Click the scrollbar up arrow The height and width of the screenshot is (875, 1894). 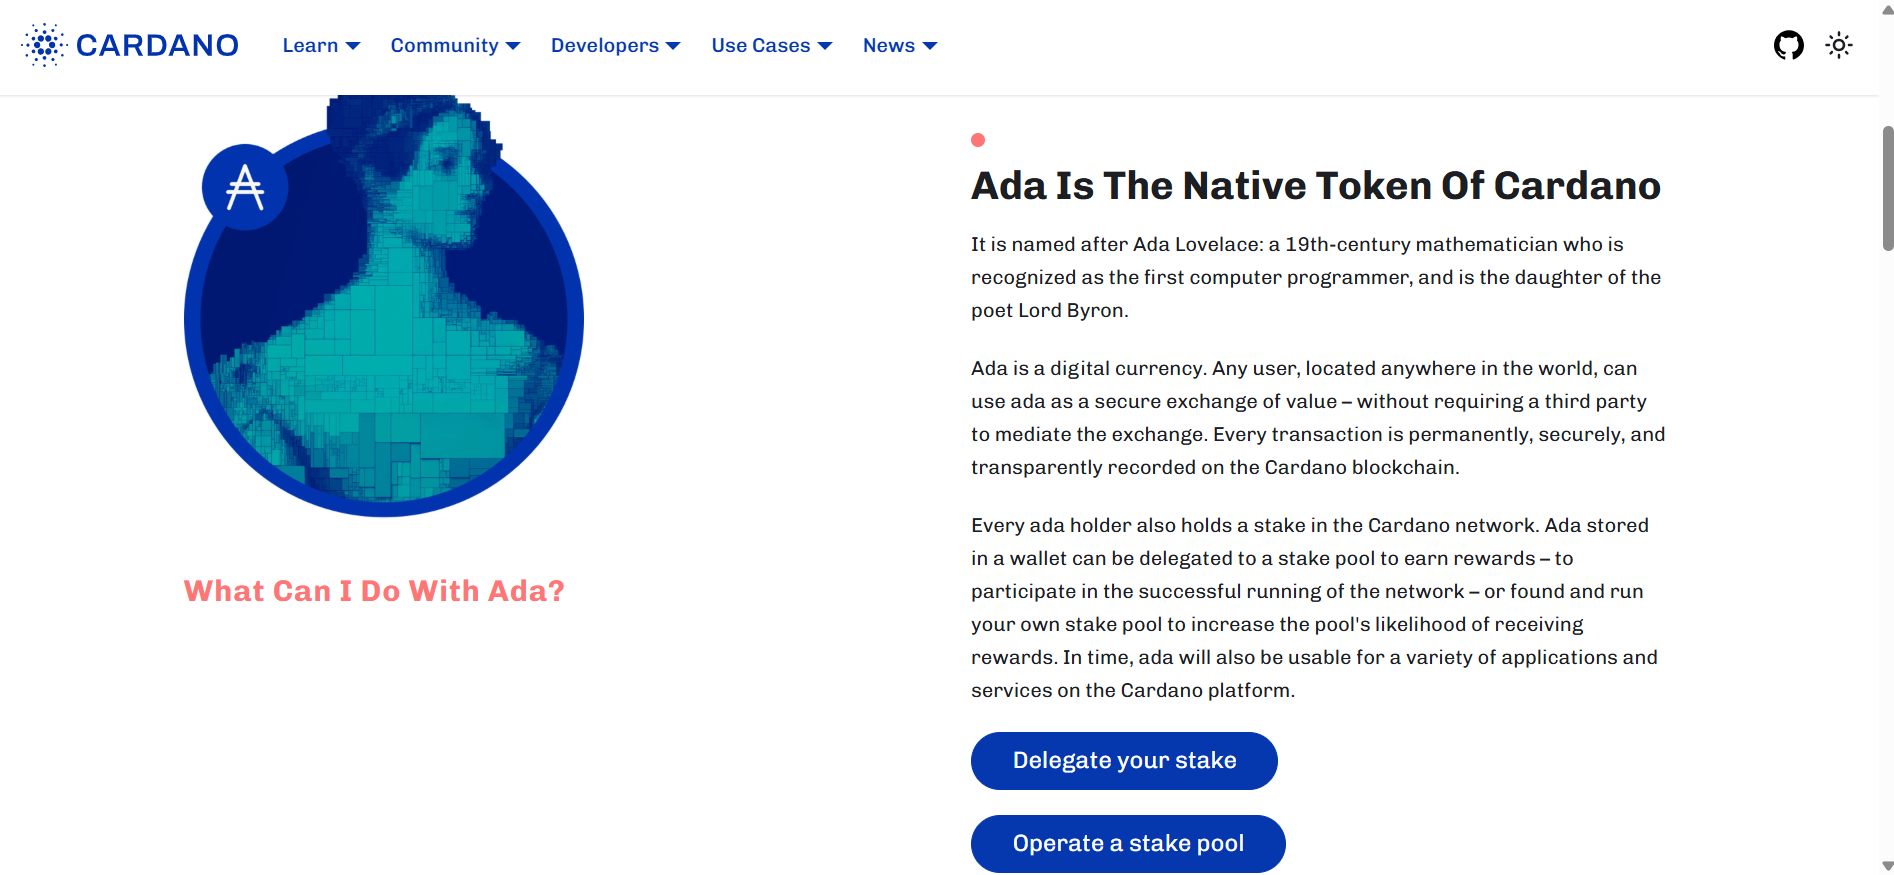(1887, 9)
